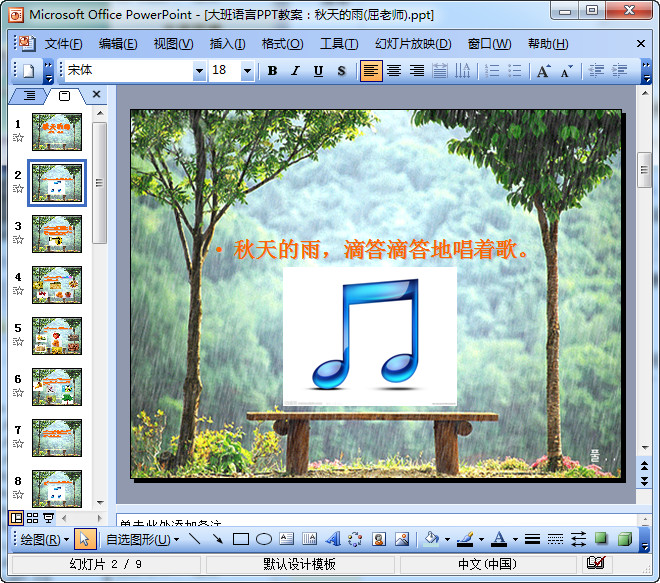Open 格式(O) menu
This screenshot has width=660, height=583.
[x=282, y=44]
